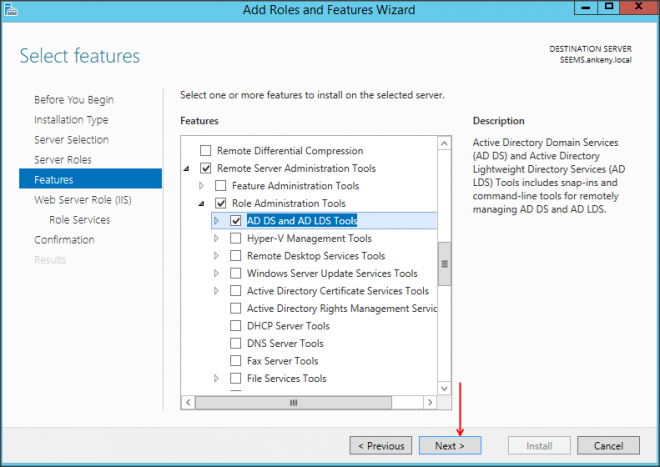Click the list's scroll up arrow
This screenshot has height=467, width=660.
click(x=444, y=143)
